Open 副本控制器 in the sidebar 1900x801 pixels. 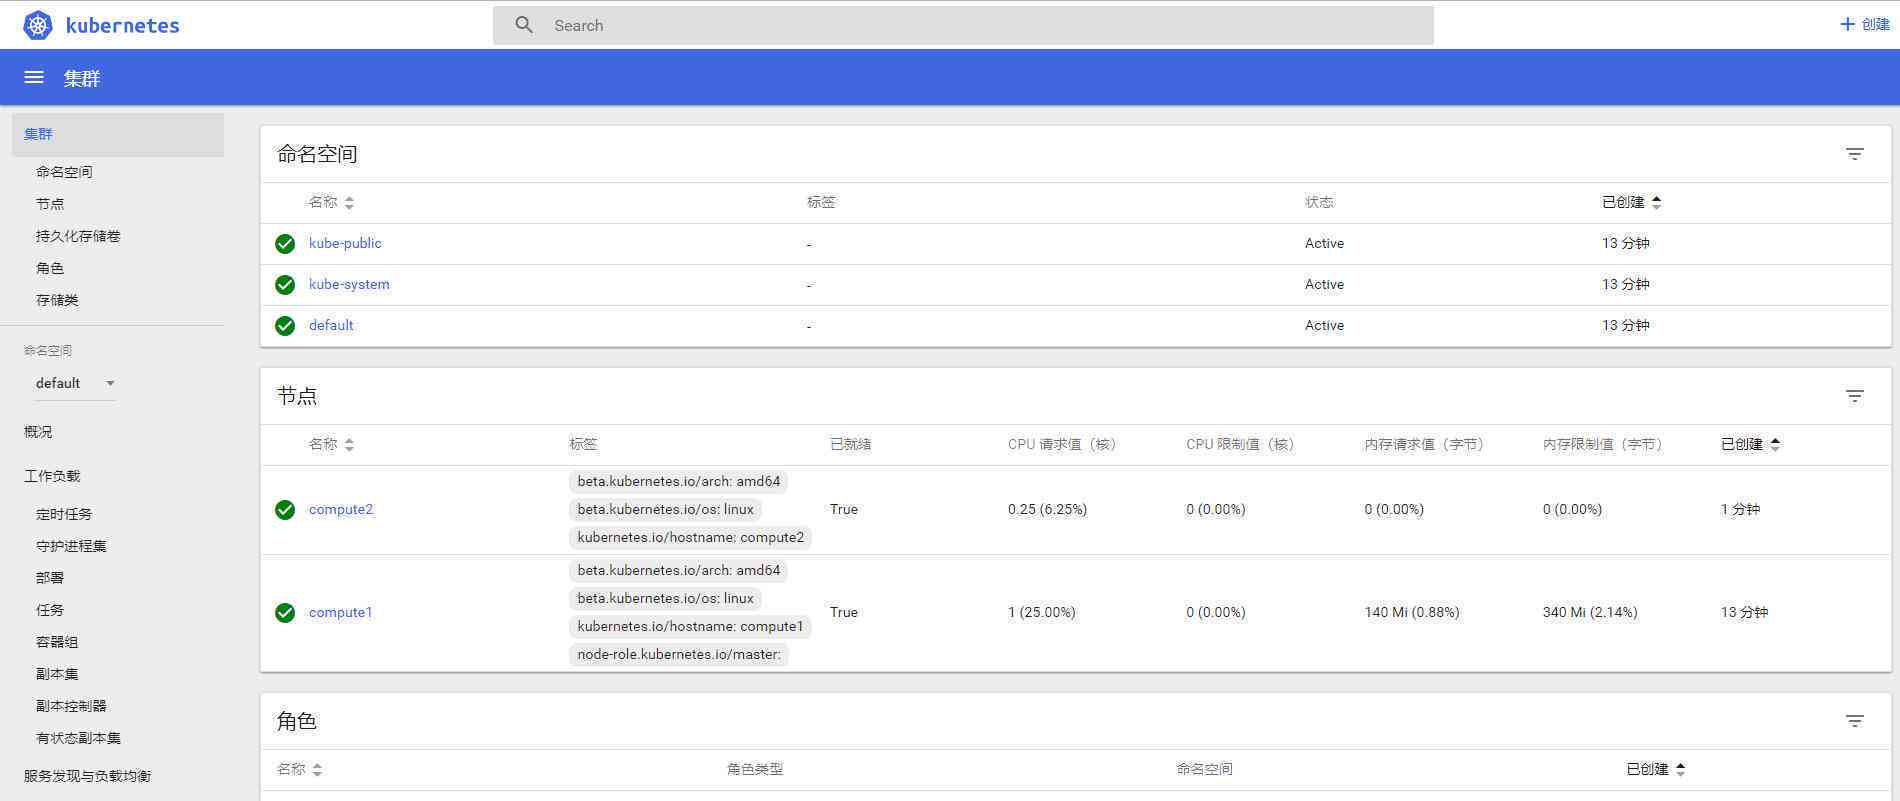point(71,706)
